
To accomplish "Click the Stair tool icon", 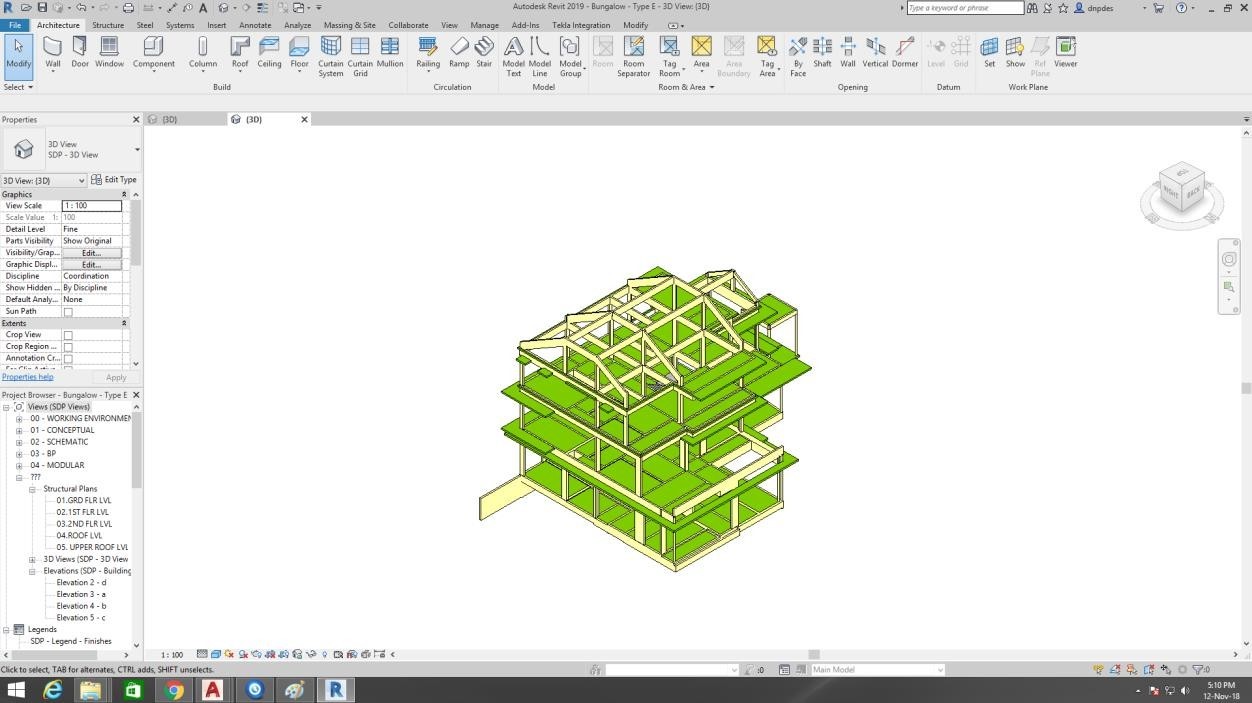I will click(x=484, y=53).
